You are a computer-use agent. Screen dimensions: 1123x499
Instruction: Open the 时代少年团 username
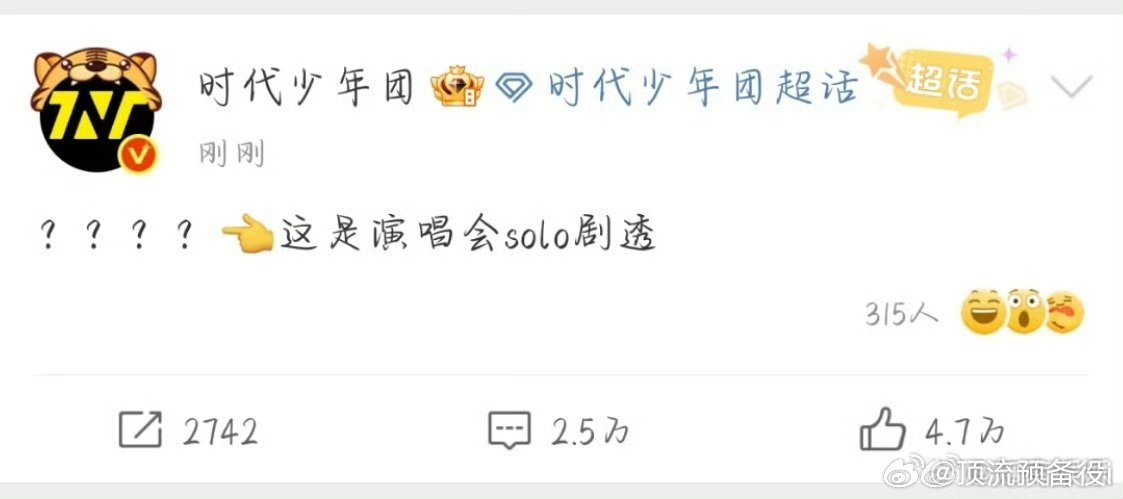pyautogui.click(x=307, y=89)
